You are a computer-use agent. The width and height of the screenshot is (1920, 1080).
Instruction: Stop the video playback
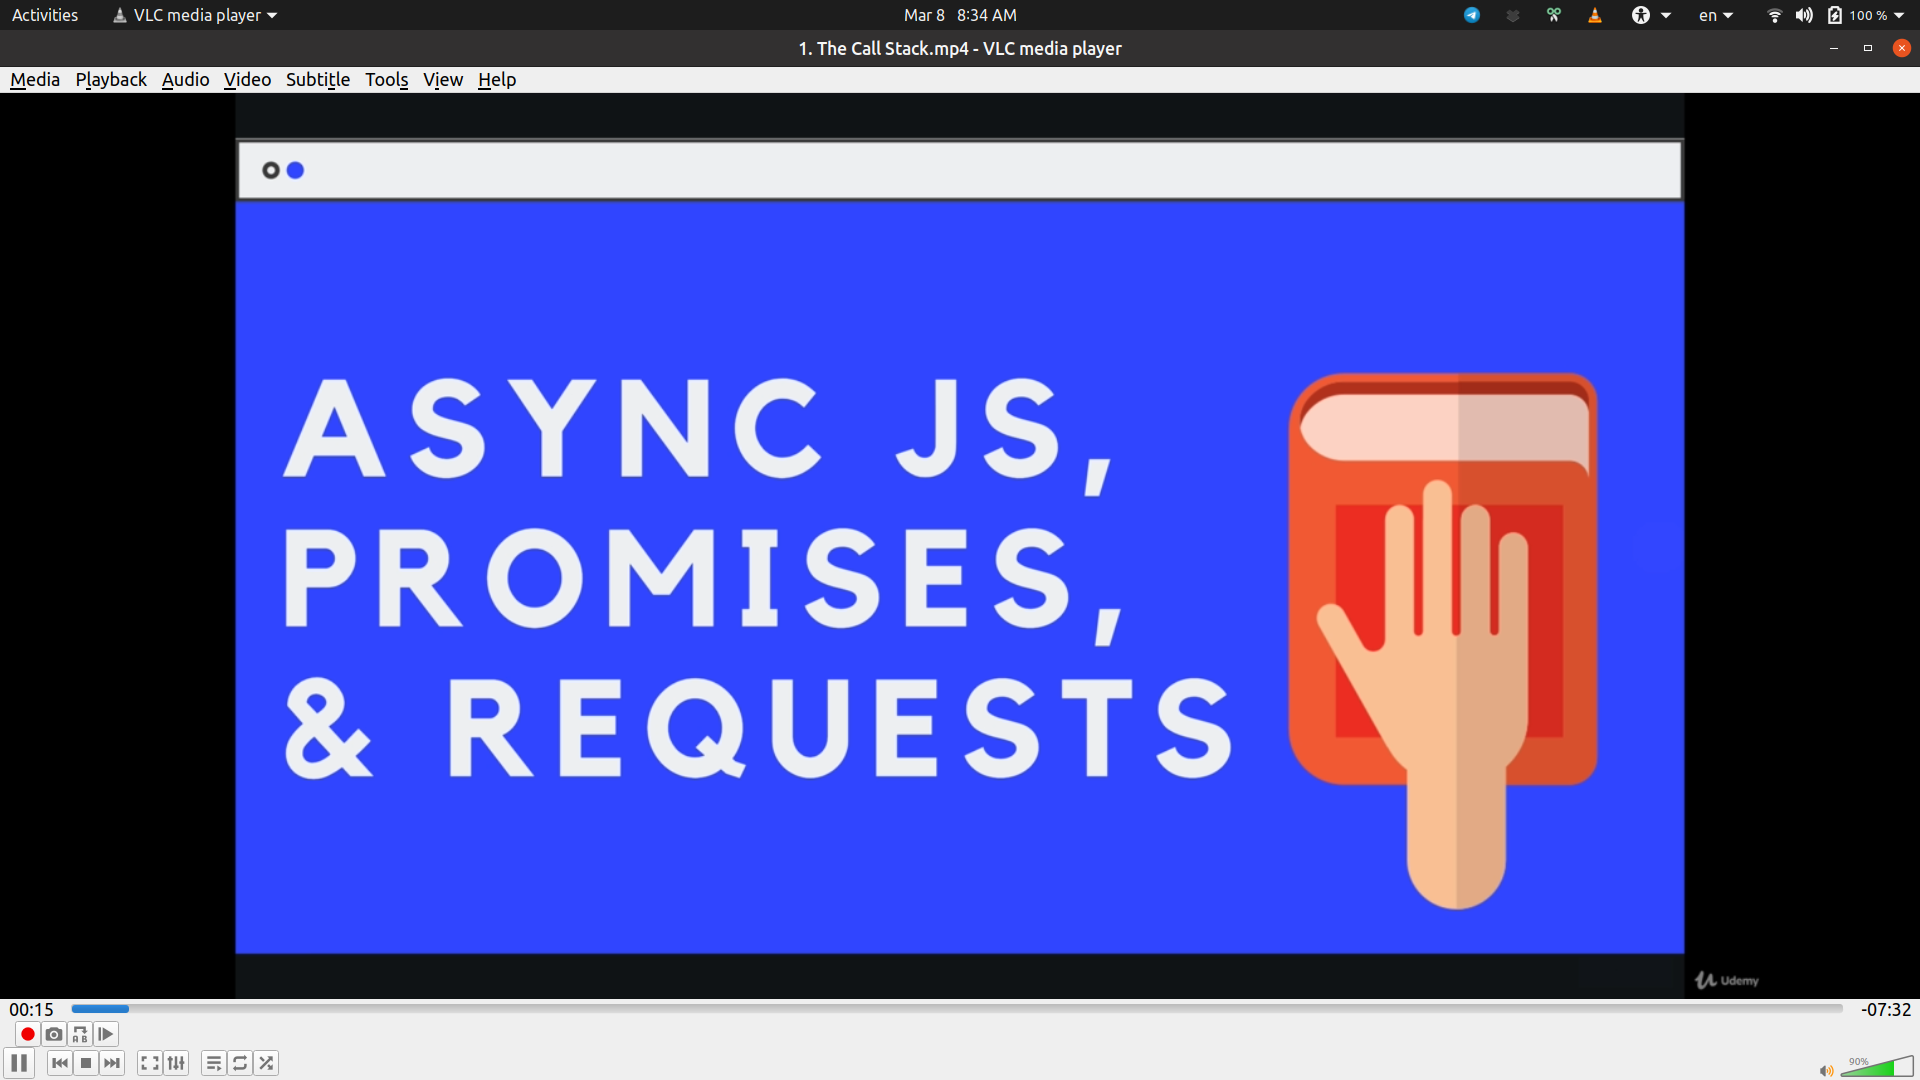[86, 1063]
